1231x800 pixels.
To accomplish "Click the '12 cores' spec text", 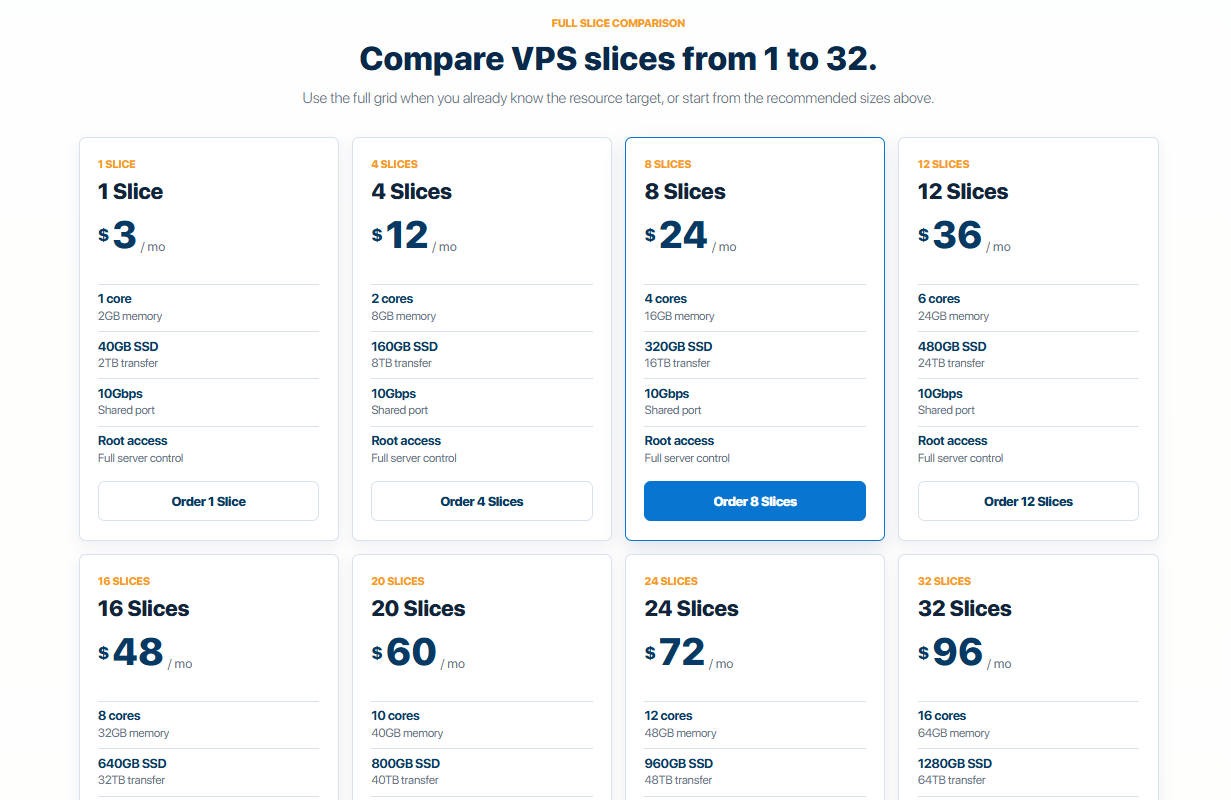I will click(x=669, y=716).
